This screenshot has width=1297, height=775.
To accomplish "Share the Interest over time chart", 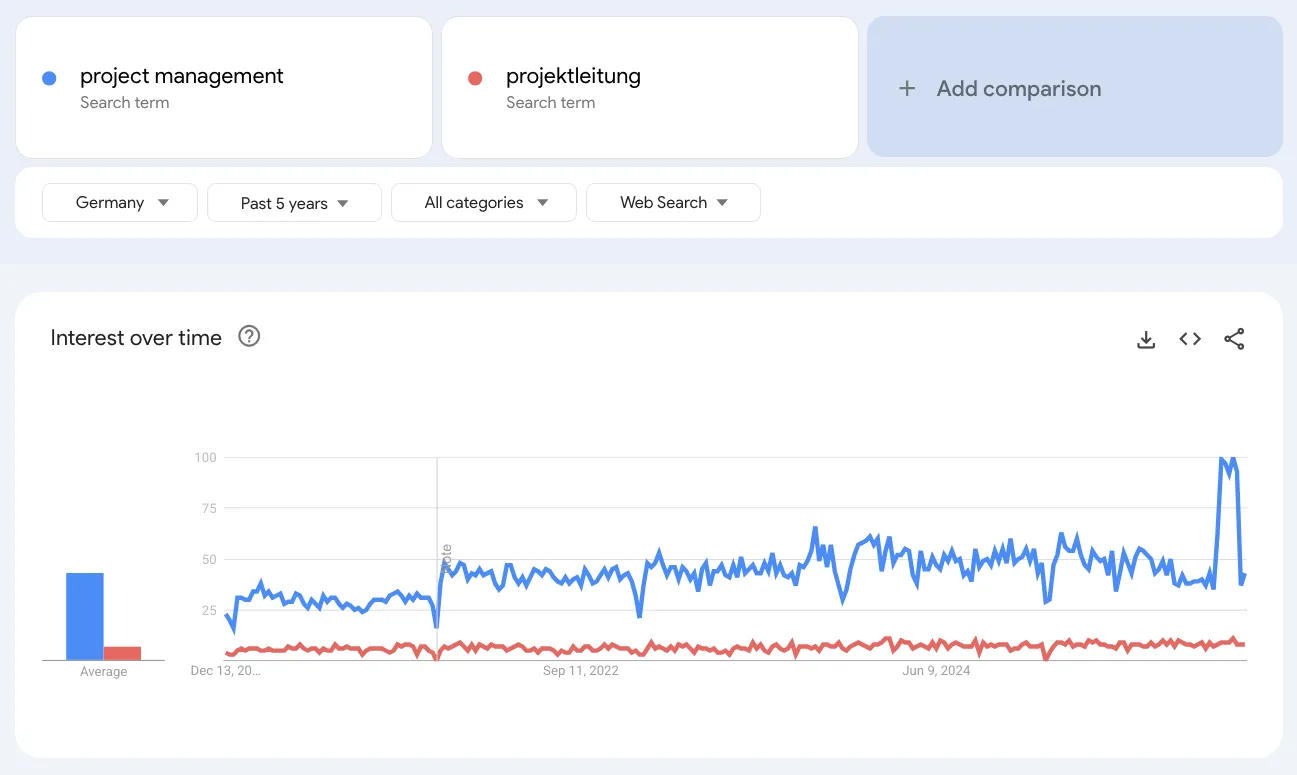I will pos(1234,339).
